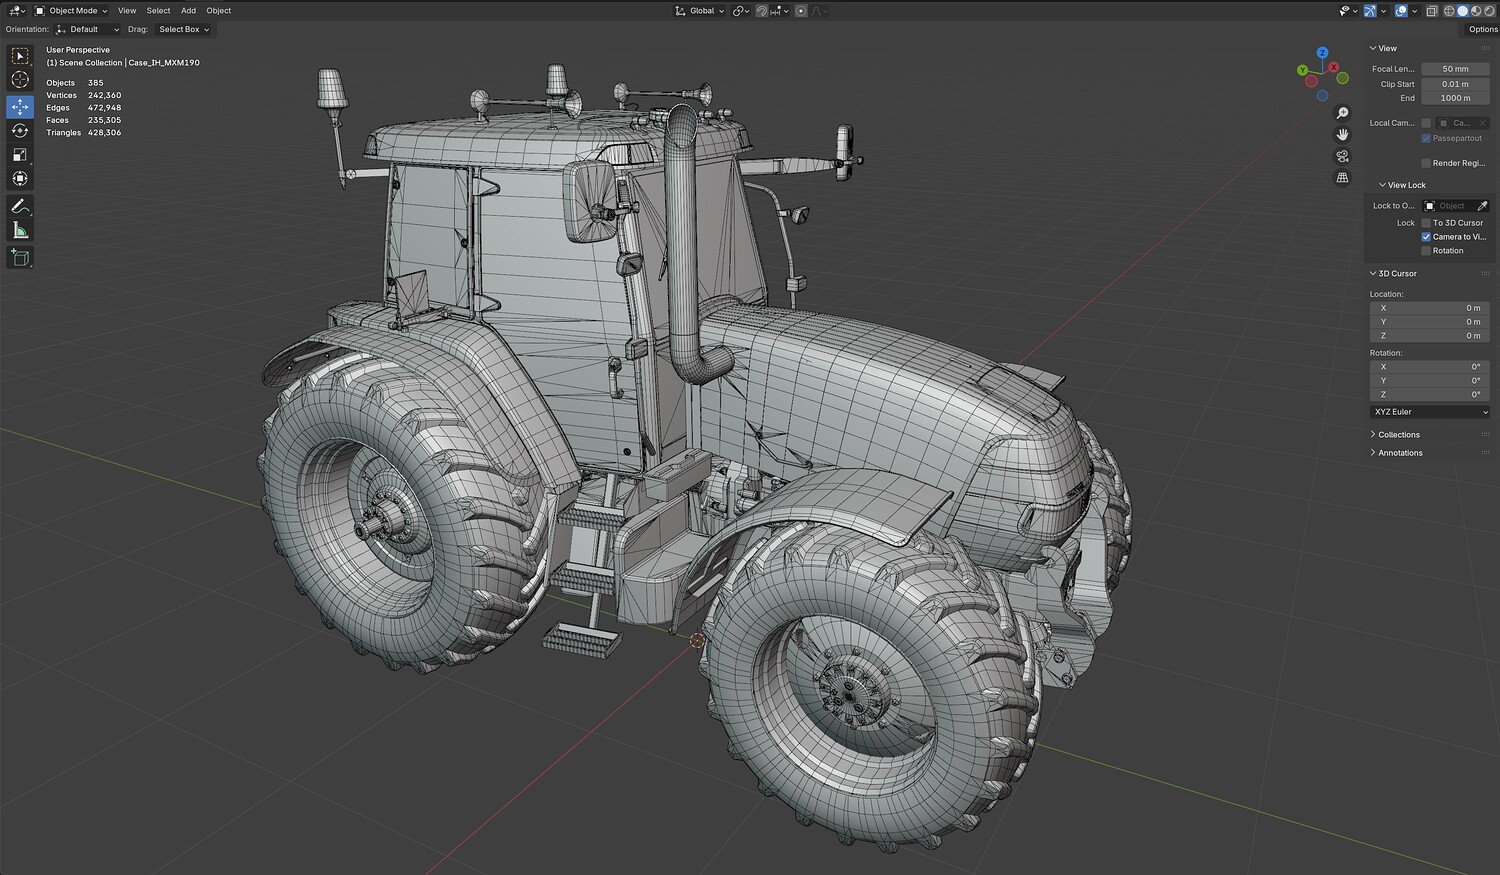Viewport: 1500px width, 875px height.
Task: Click the 3D Cursor Location X field
Action: 1429,308
